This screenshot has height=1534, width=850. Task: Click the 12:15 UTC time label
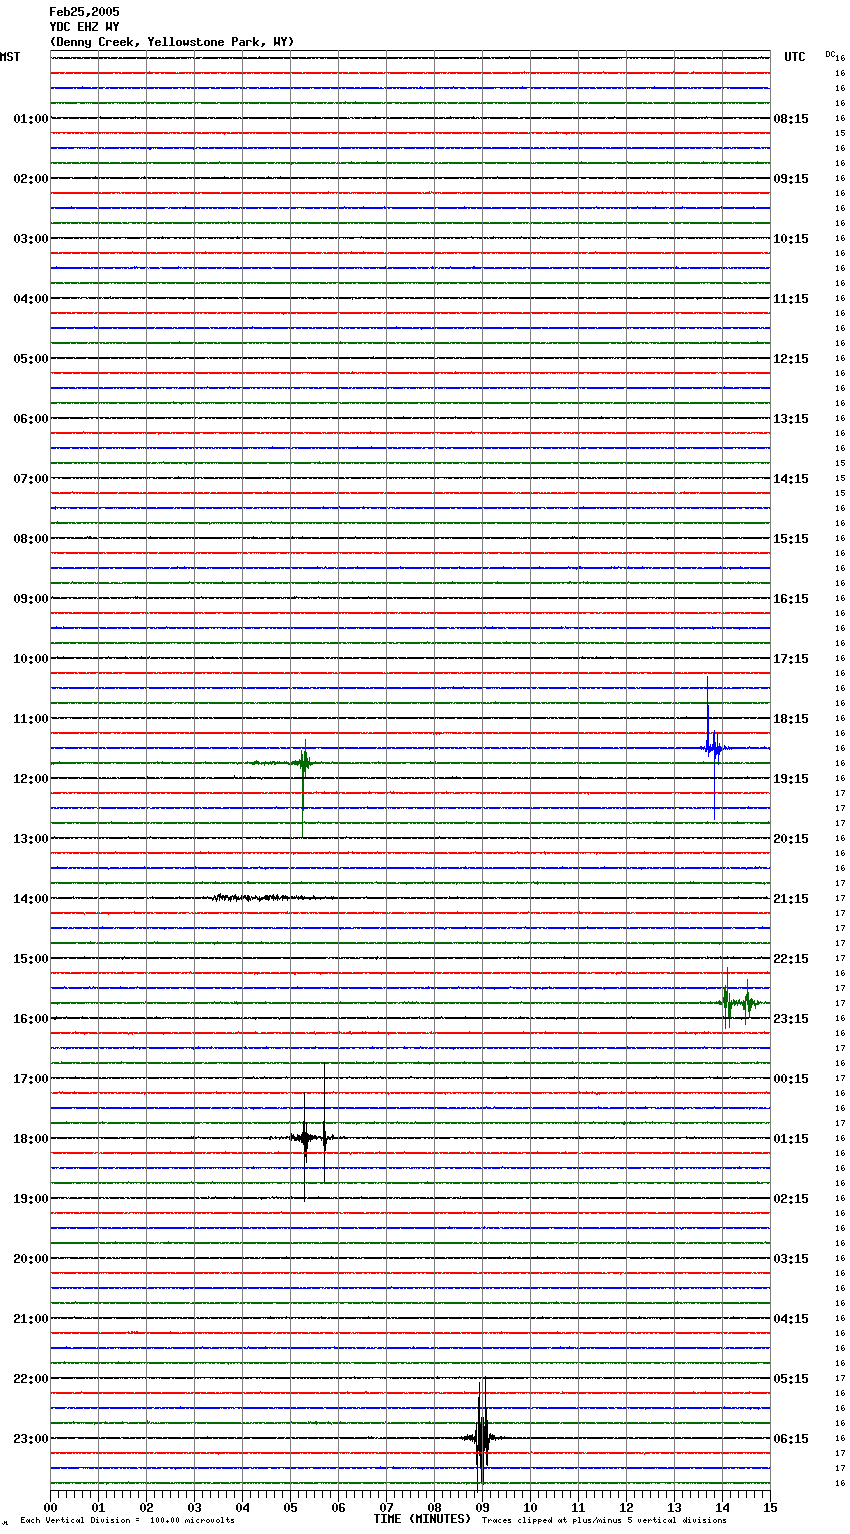point(791,359)
